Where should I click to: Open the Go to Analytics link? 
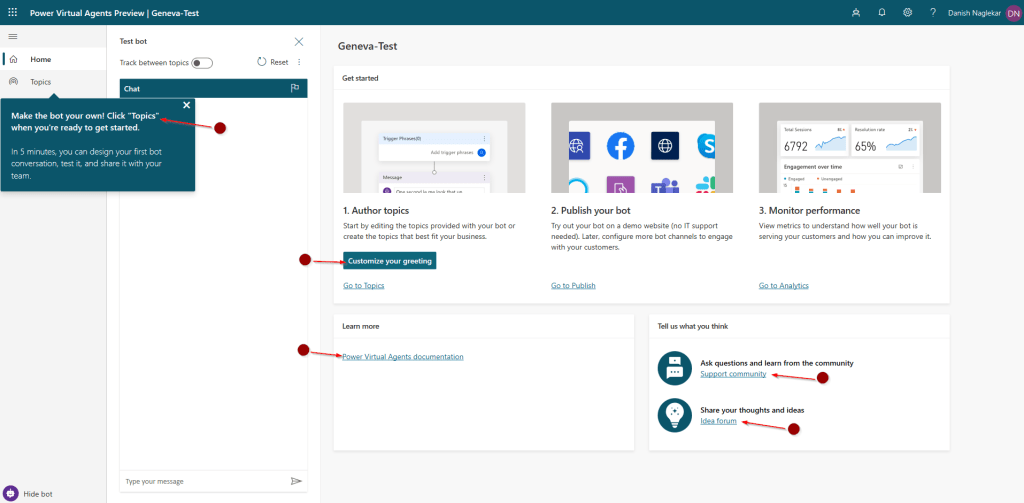coord(783,286)
